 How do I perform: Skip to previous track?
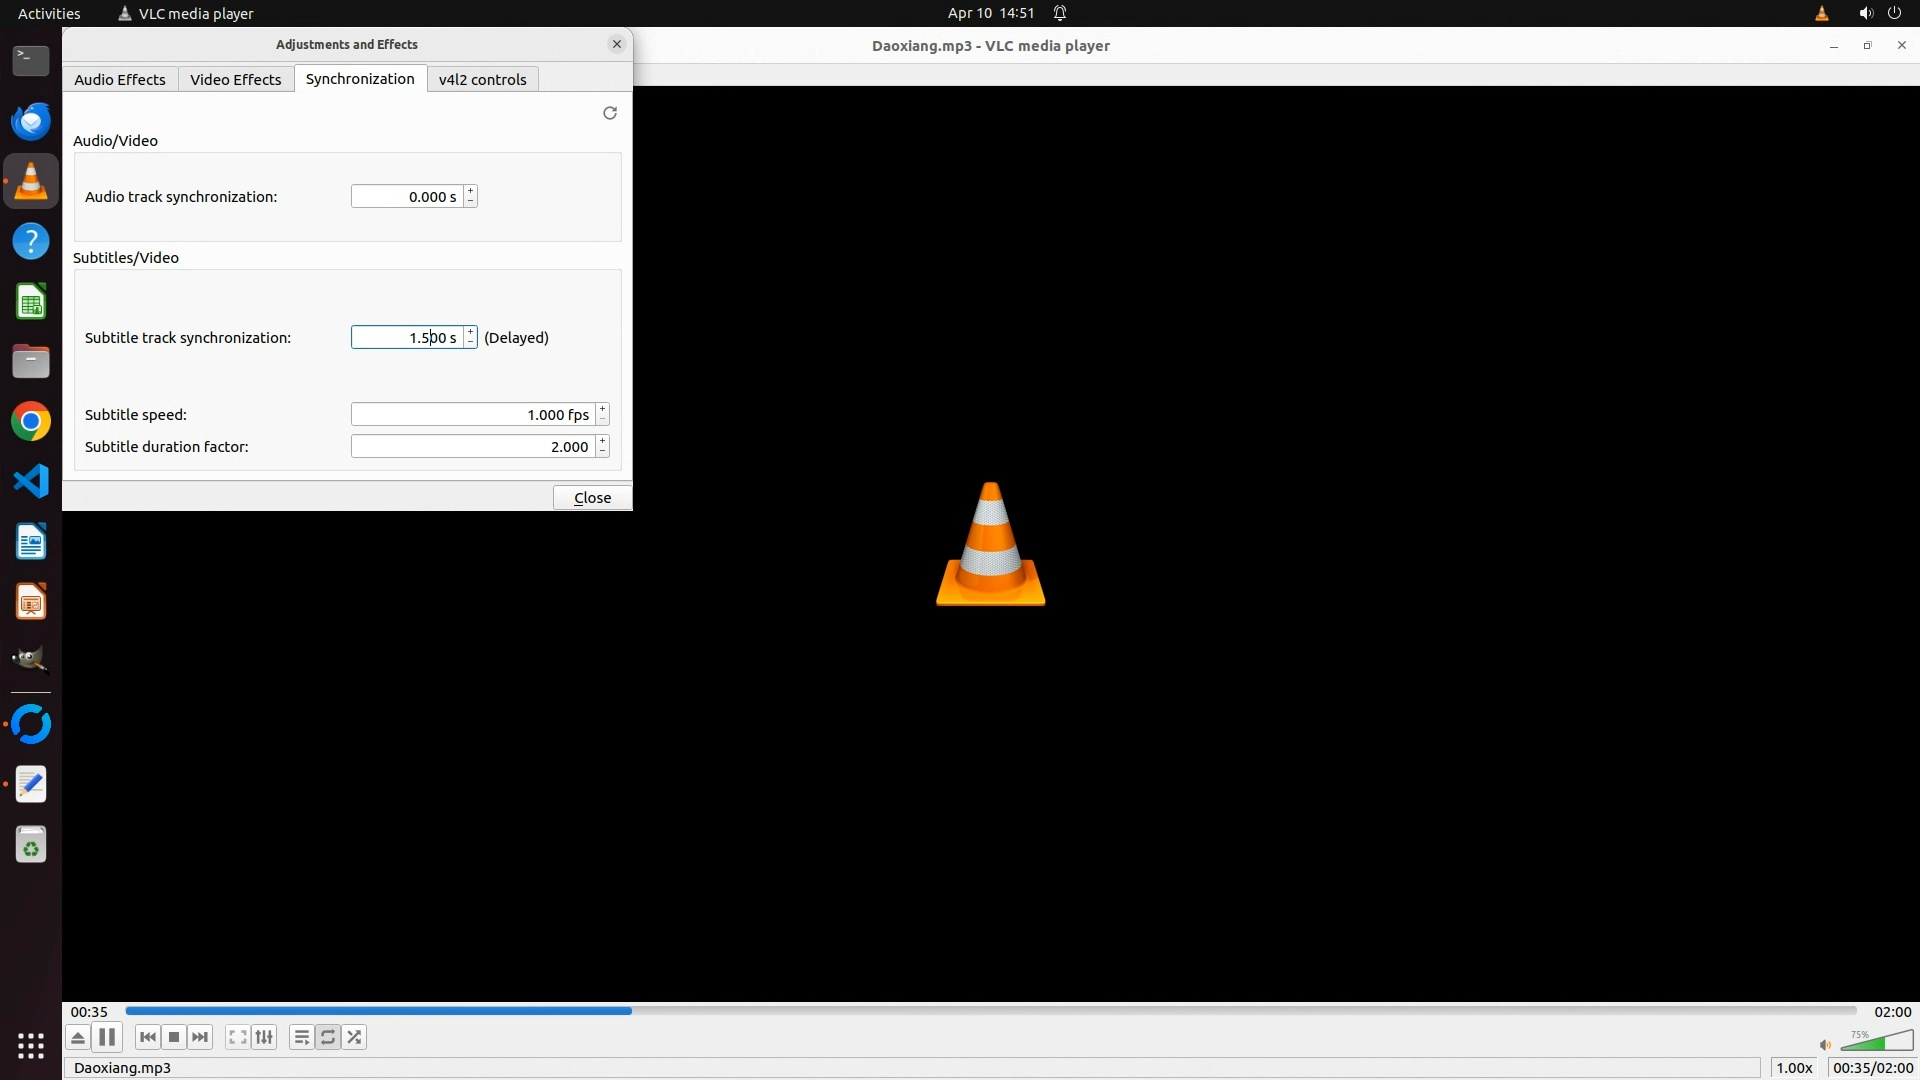point(148,1037)
